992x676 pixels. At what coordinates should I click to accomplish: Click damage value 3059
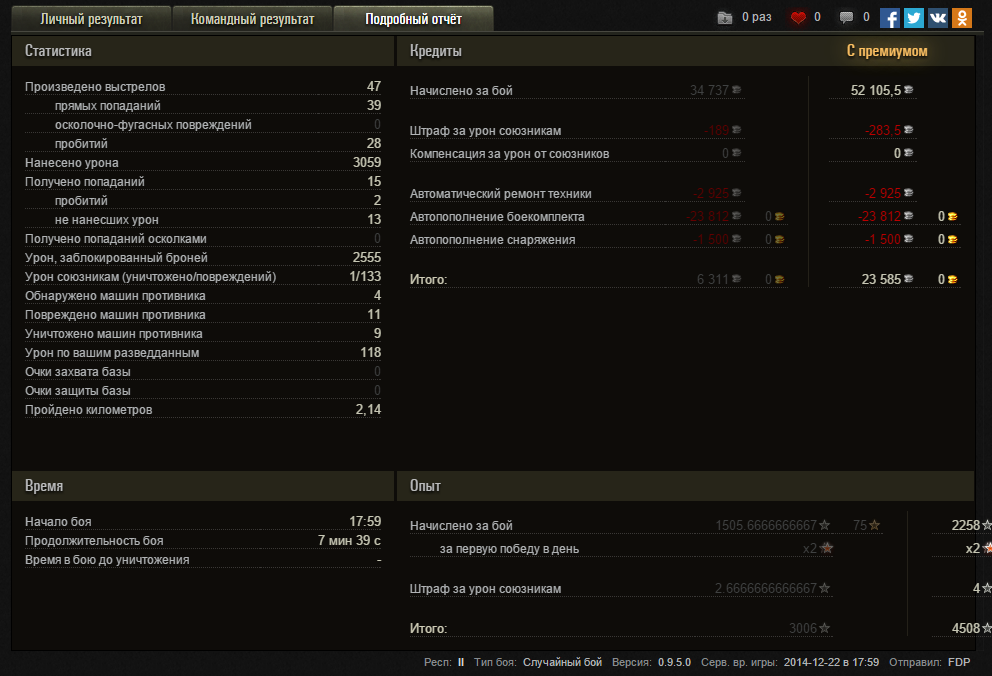coord(367,163)
